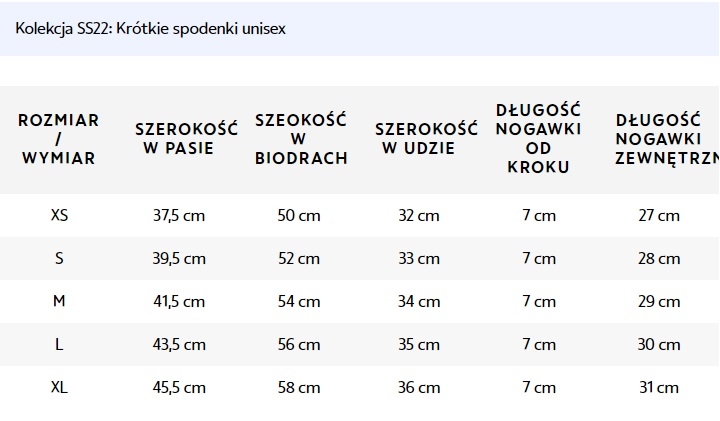Click the S size row label
720x421 pixels.
pyautogui.click(x=59, y=258)
